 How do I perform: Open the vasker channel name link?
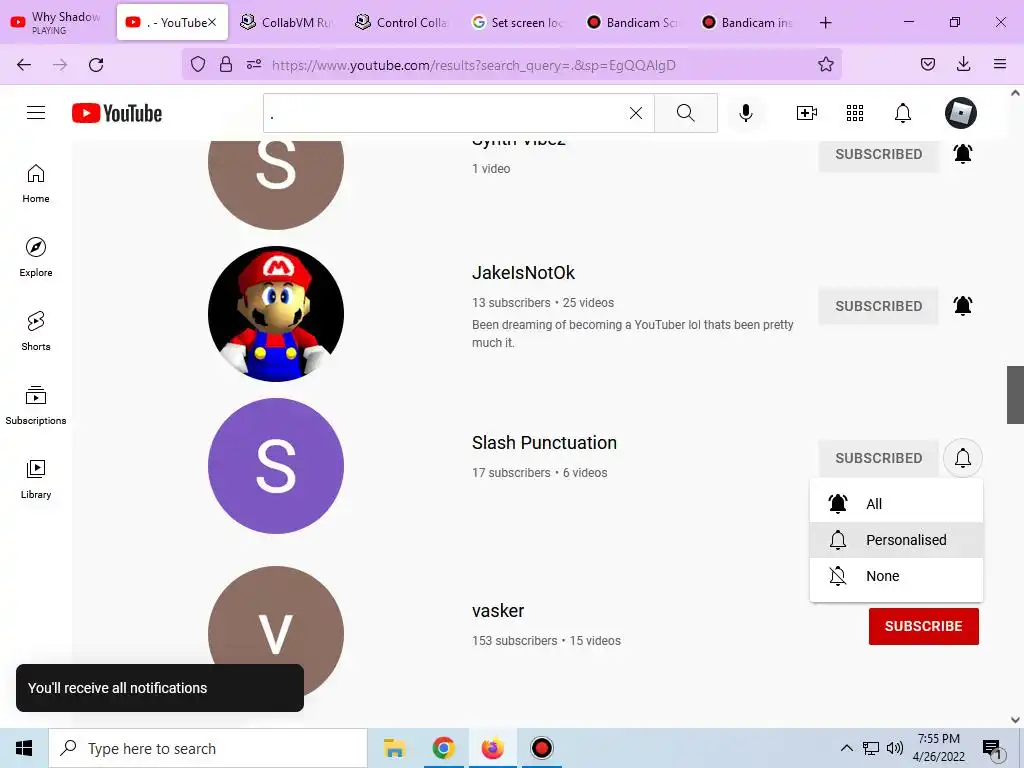498,611
